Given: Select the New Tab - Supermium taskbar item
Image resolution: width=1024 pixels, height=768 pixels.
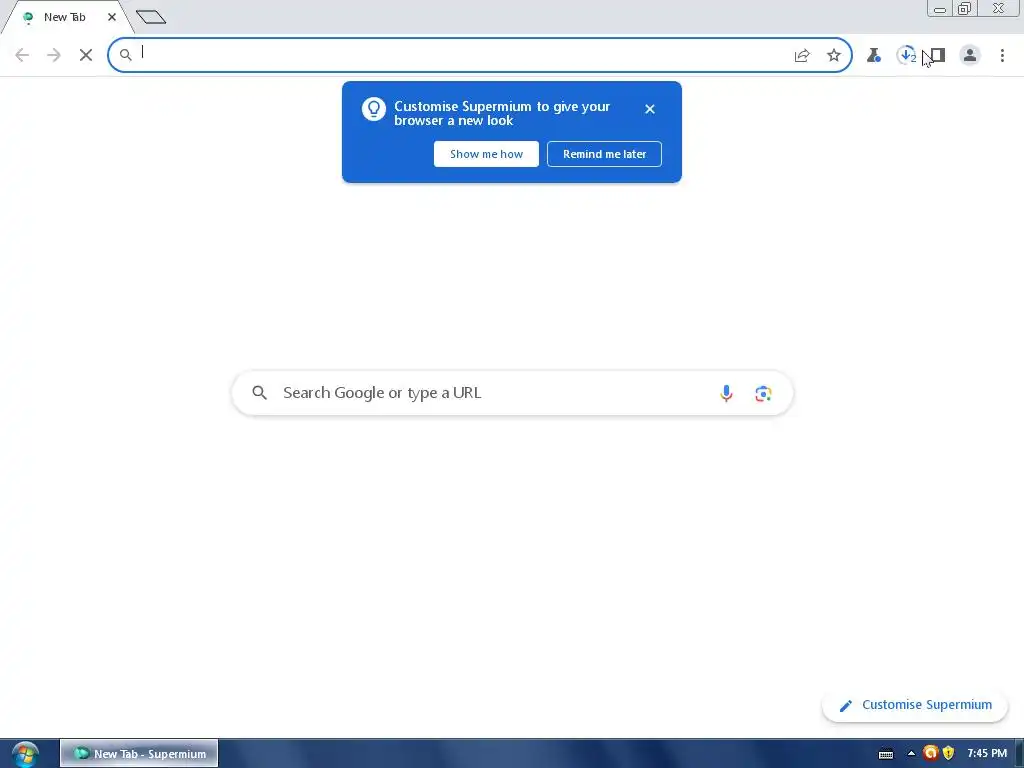Looking at the screenshot, I should pyautogui.click(x=139, y=754).
